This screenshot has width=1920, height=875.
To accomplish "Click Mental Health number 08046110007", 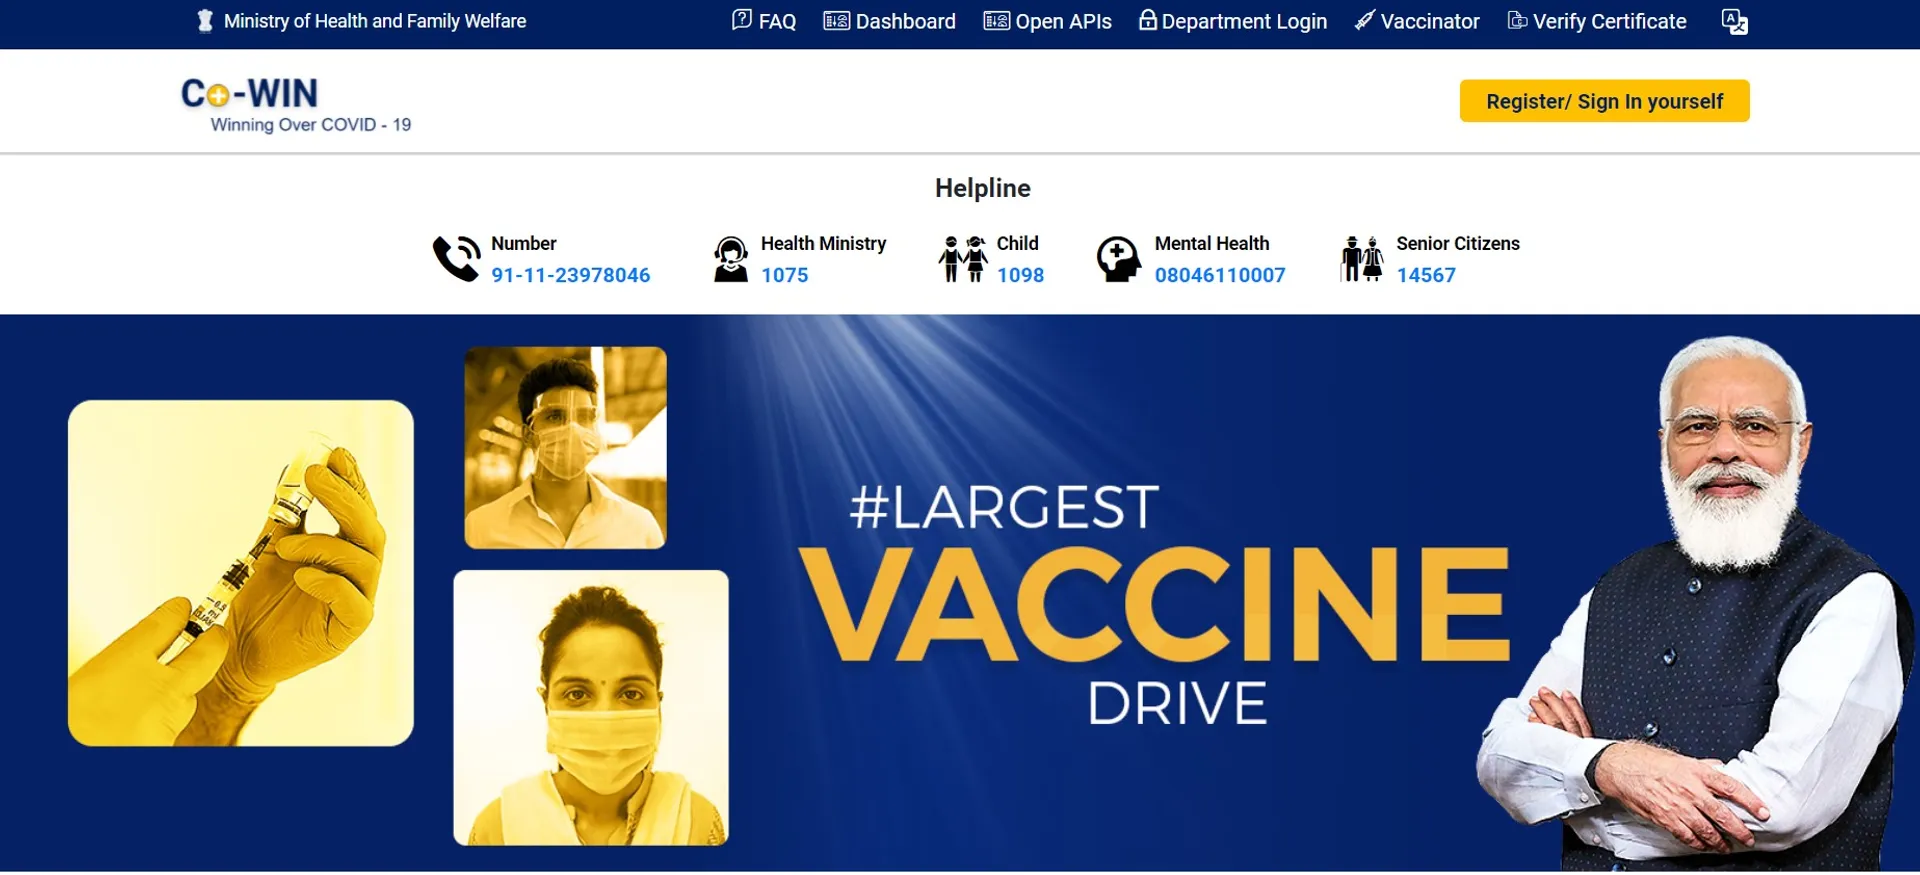I will tap(1220, 275).
